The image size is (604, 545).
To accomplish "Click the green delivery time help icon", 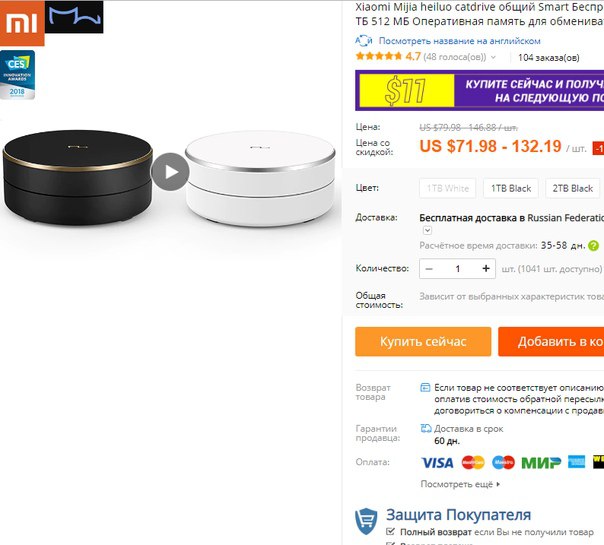I will [593, 246].
